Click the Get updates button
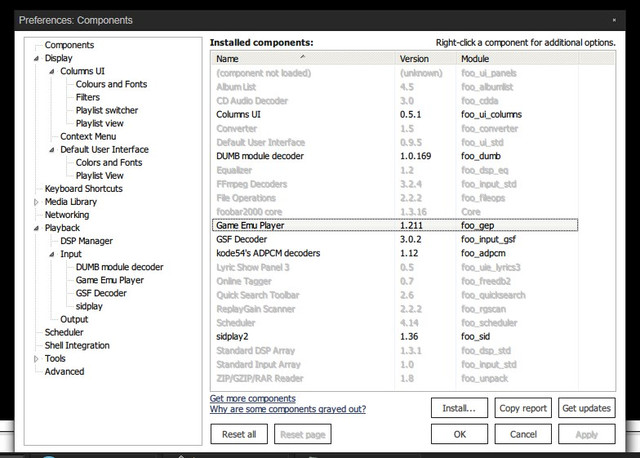Screen dimensions: 640x458 tap(587, 408)
